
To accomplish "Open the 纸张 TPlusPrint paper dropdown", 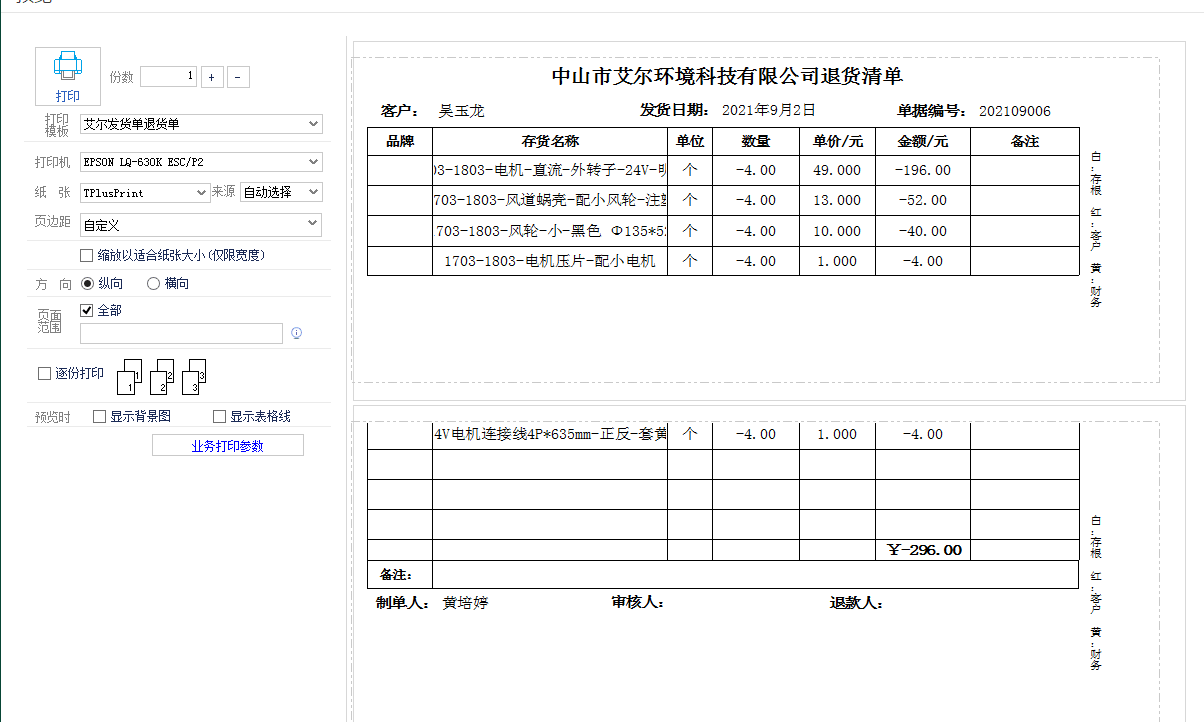I will [x=145, y=192].
